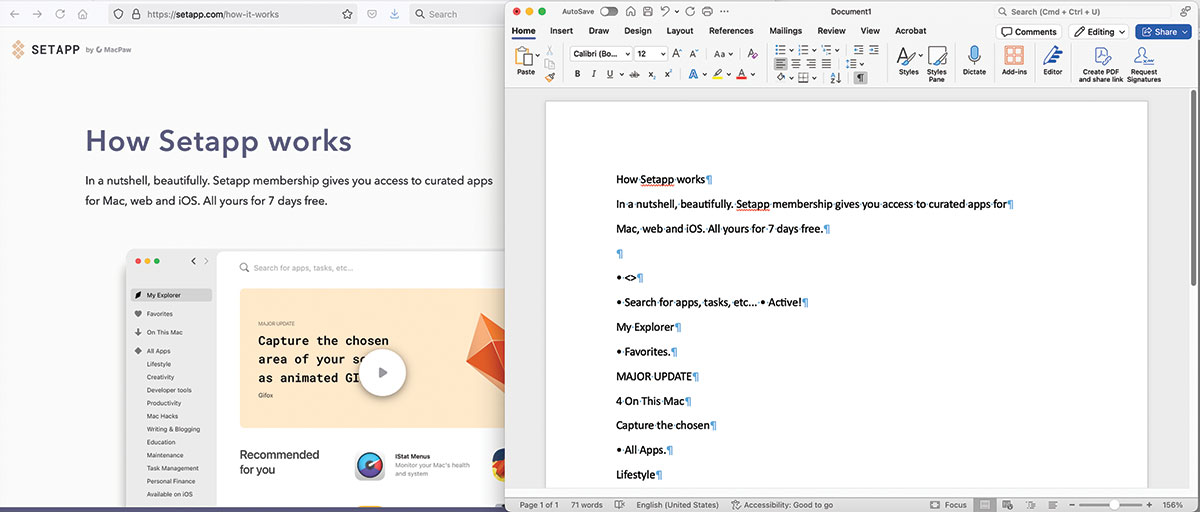Open the Bullets list dropdown
1200x512 pixels.
pyautogui.click(x=791, y=50)
